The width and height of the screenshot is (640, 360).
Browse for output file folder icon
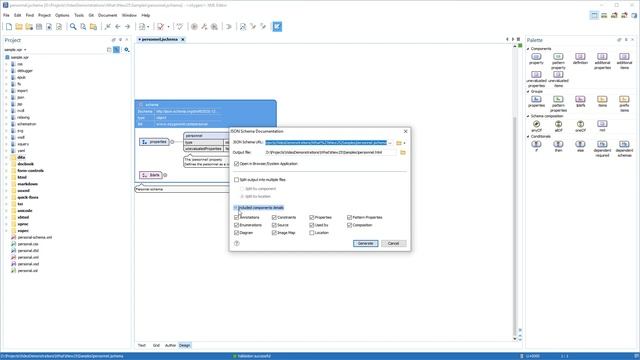coord(403,152)
